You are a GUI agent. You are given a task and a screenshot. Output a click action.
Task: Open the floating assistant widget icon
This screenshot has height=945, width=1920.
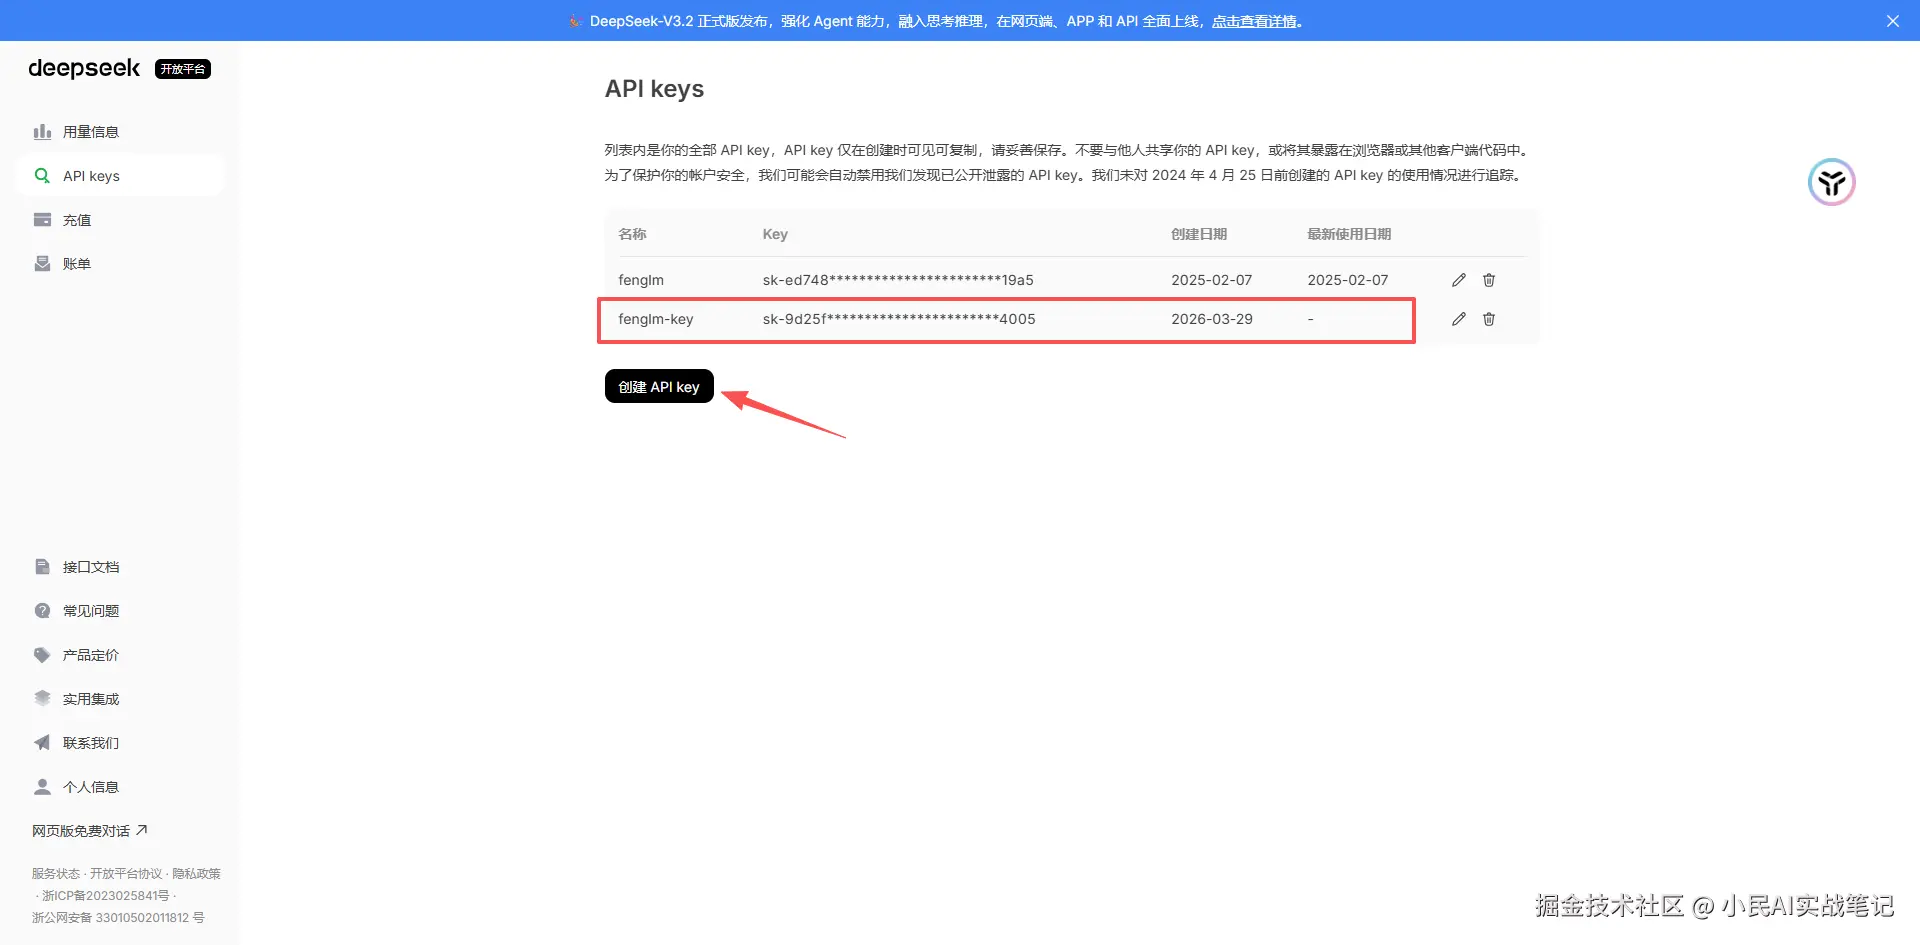coord(1832,182)
